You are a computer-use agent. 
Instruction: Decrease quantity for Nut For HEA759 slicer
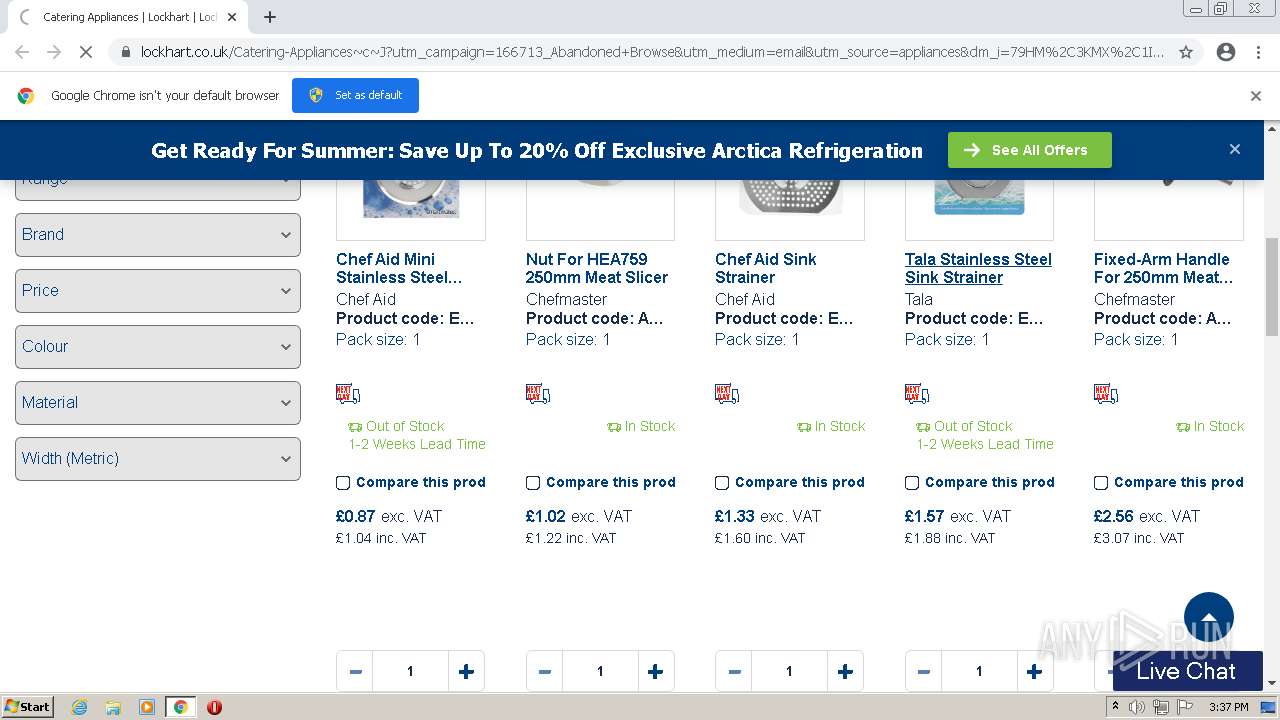click(544, 672)
